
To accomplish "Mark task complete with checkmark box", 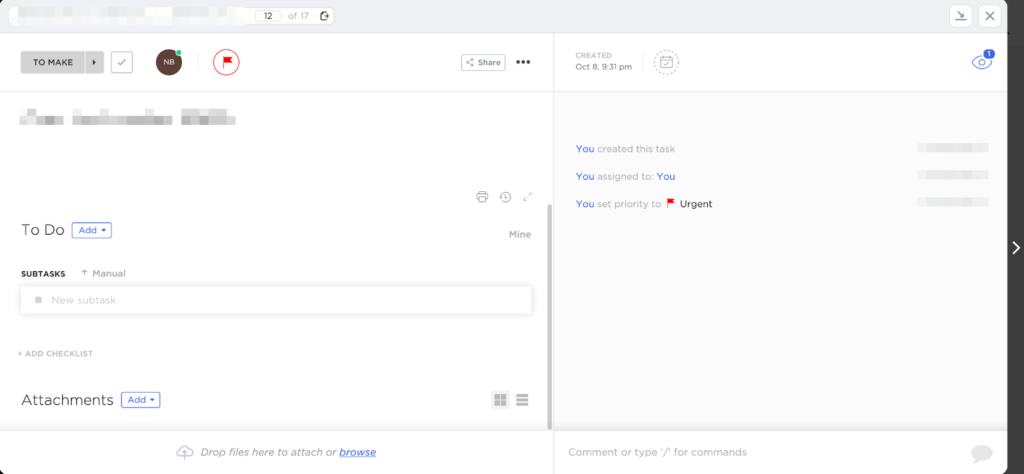I will (x=122, y=62).
